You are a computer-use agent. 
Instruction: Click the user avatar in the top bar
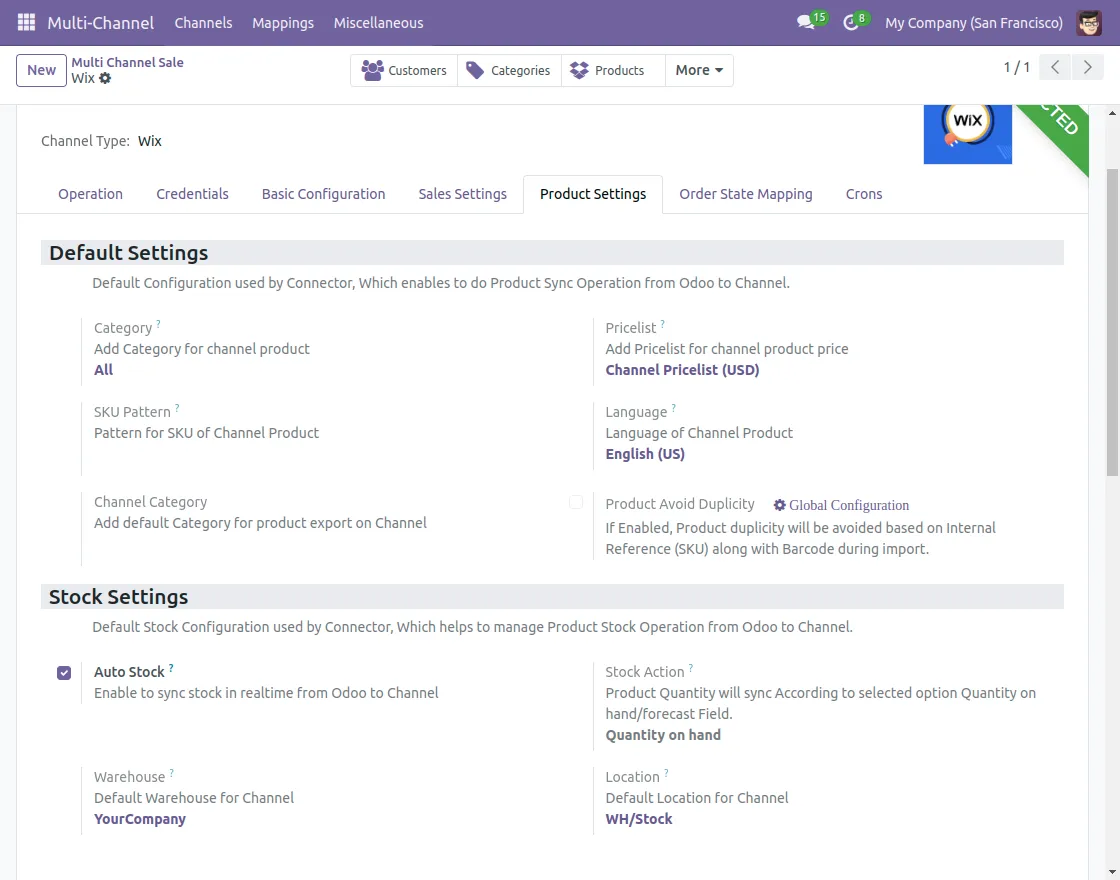click(1089, 22)
